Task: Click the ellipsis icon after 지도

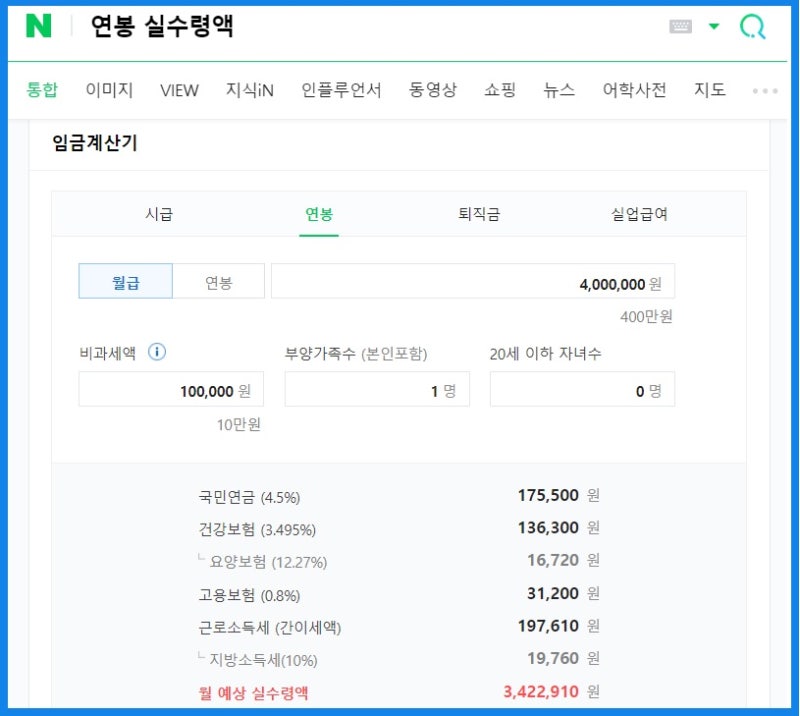Action: 764,89
